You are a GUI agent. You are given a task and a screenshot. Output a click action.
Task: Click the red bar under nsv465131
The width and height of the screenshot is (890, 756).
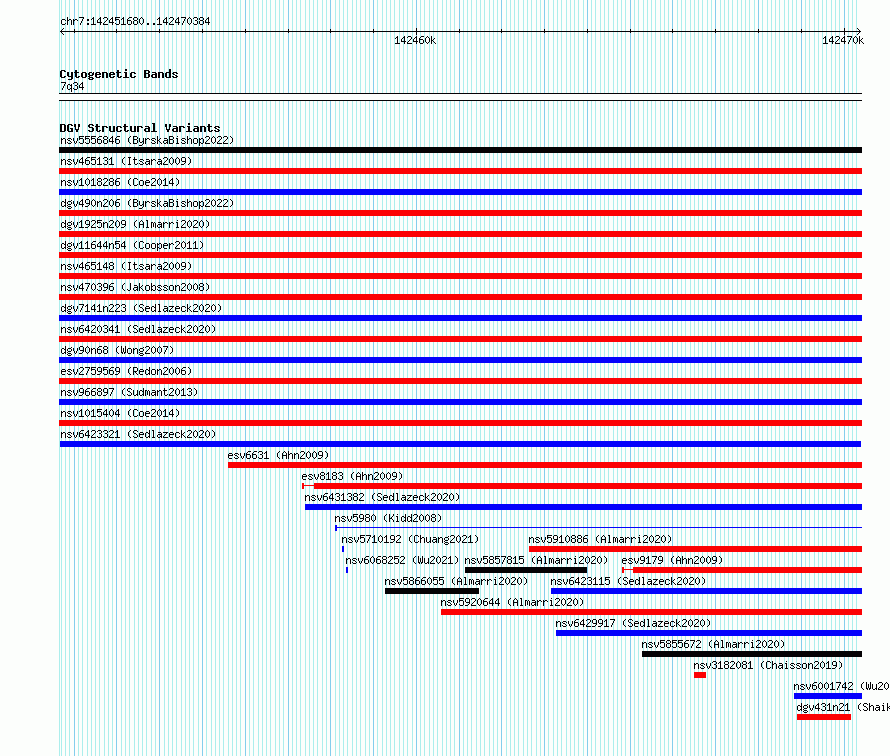point(460,171)
